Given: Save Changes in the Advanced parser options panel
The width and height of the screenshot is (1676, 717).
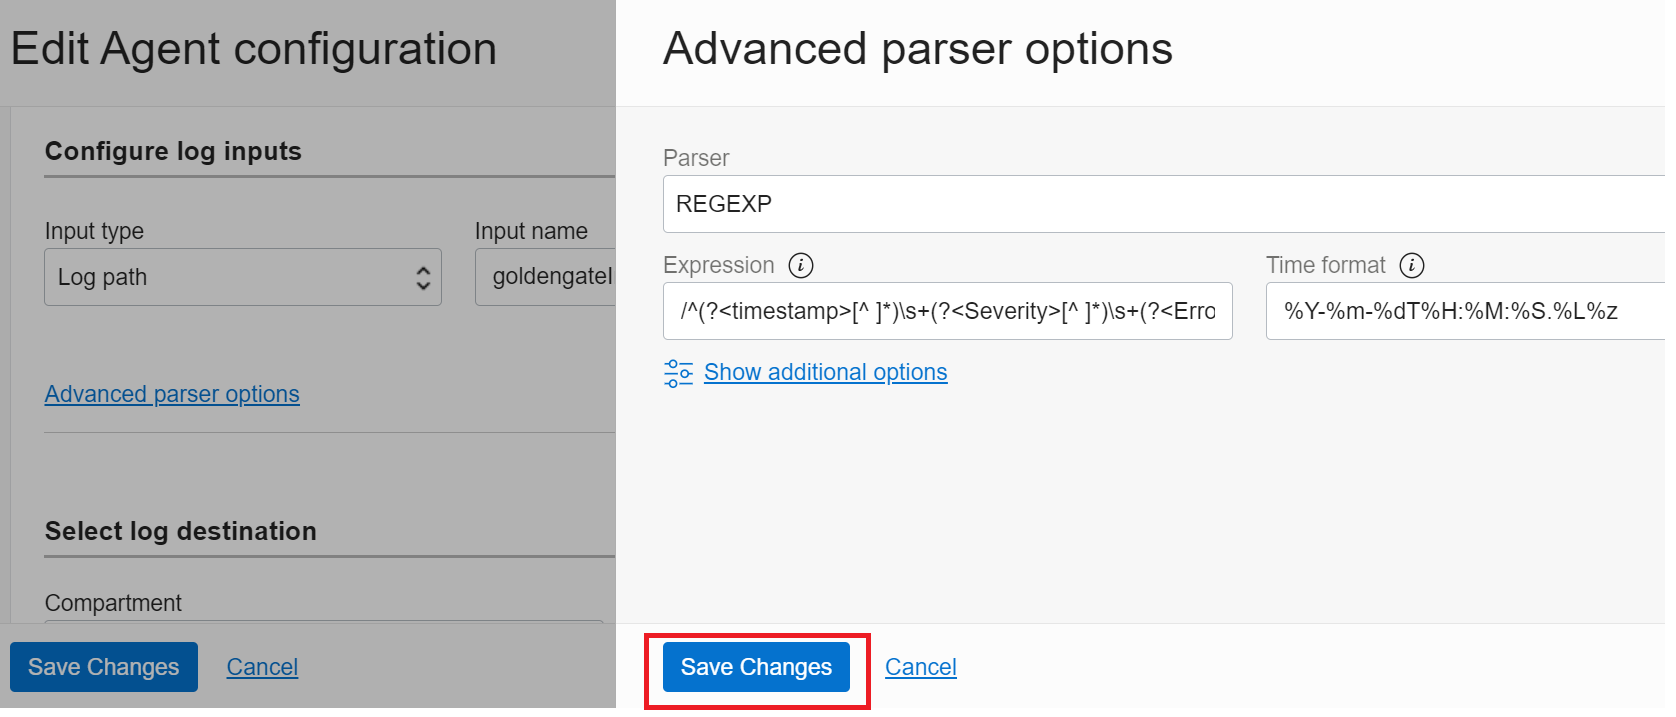Looking at the screenshot, I should tap(756, 667).
